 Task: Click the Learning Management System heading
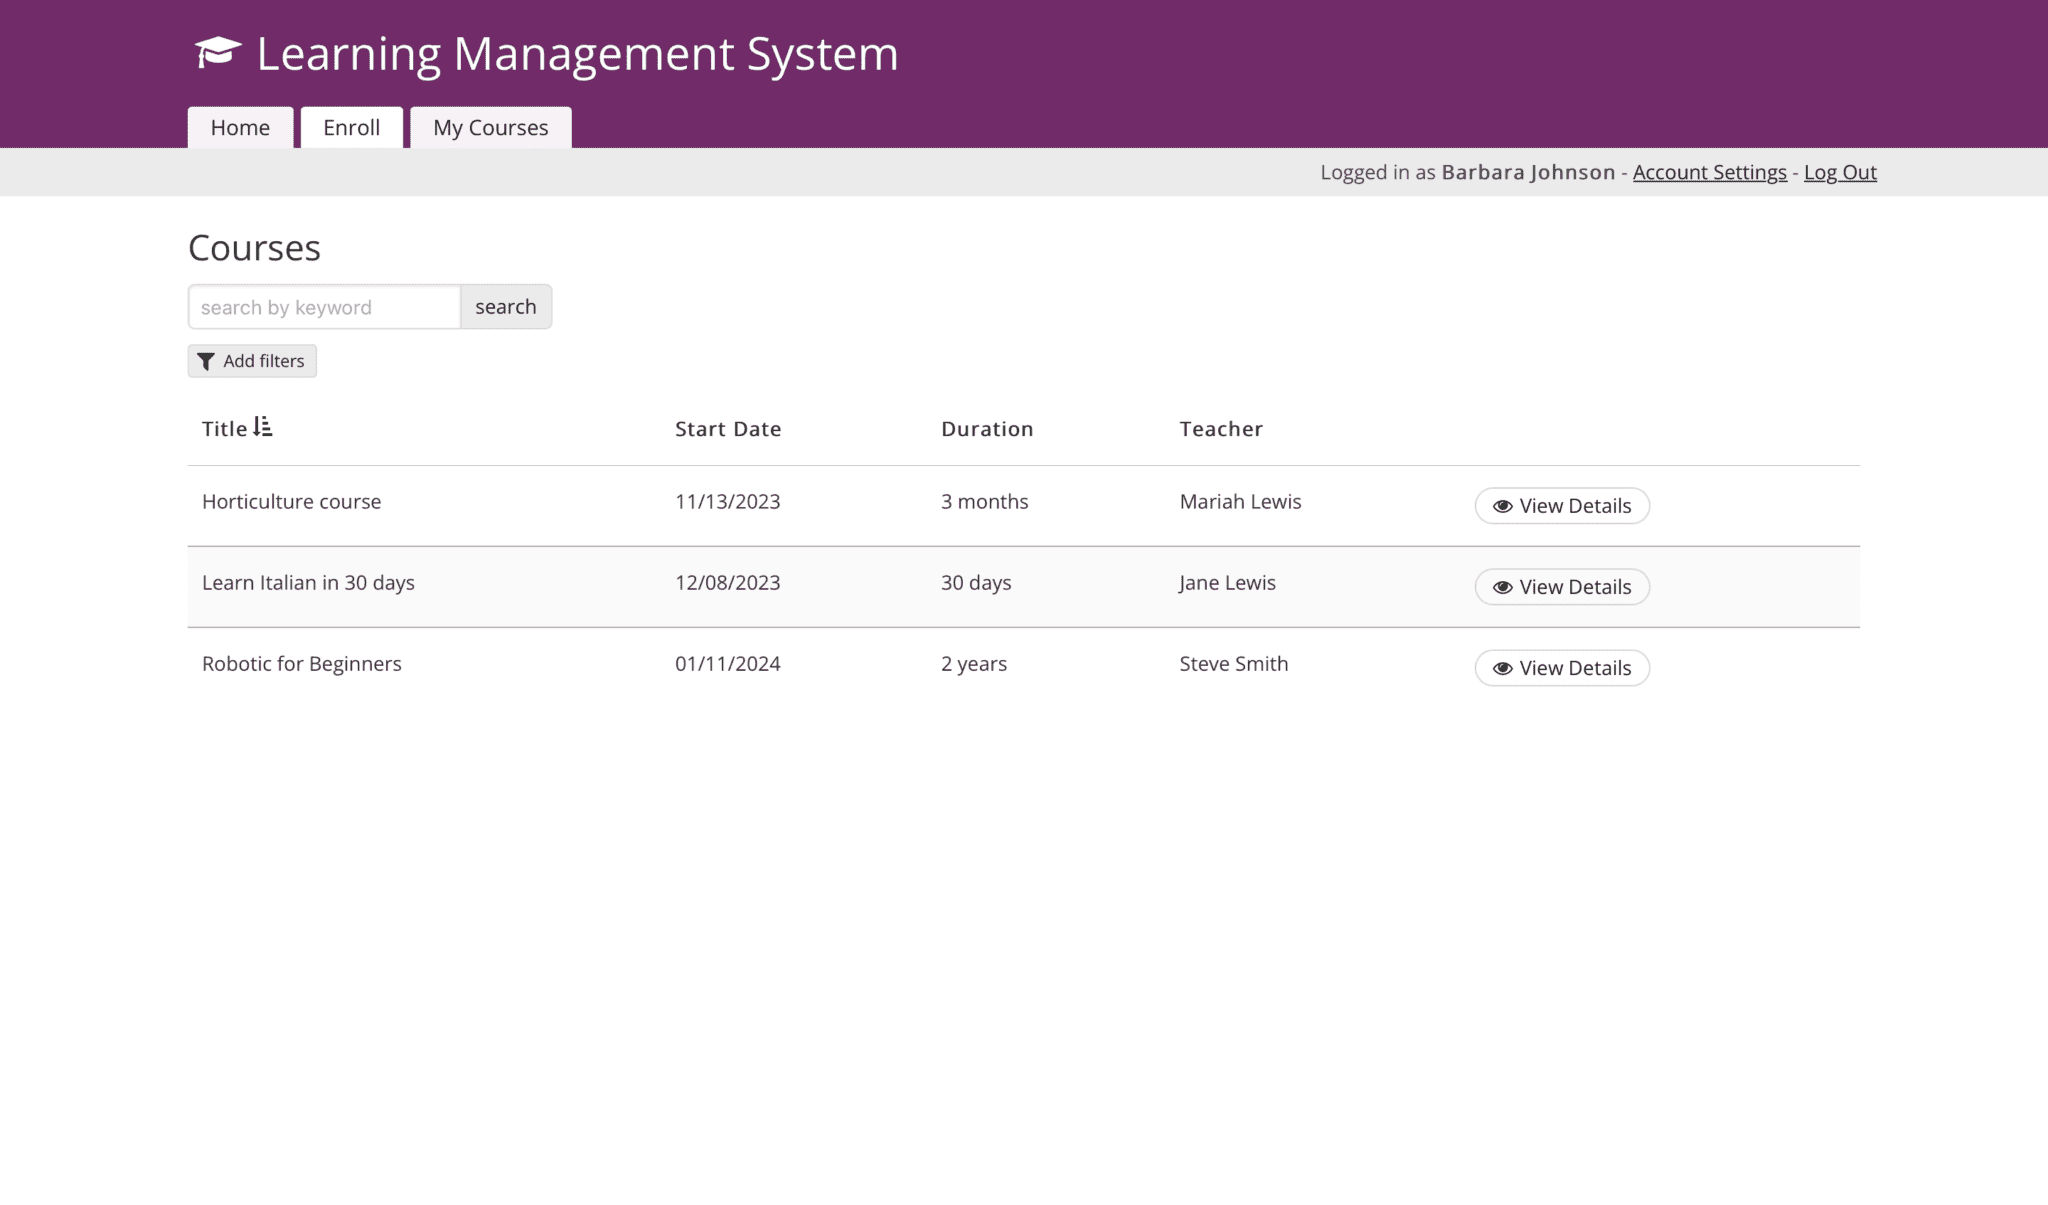pos(577,54)
